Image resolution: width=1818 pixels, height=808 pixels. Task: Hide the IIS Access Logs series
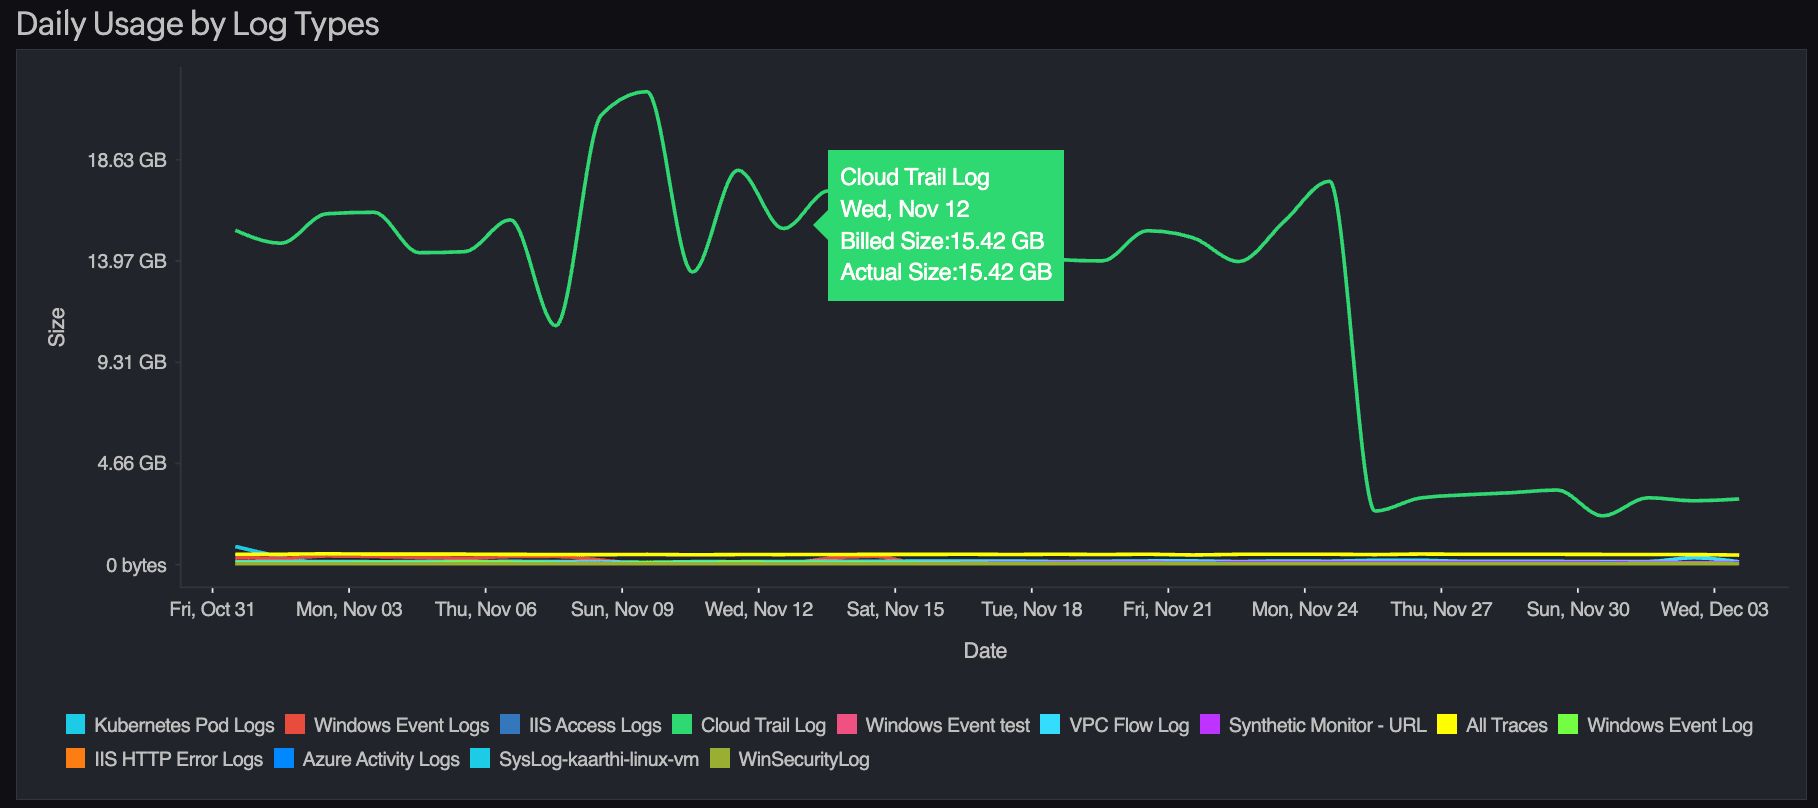click(x=594, y=725)
